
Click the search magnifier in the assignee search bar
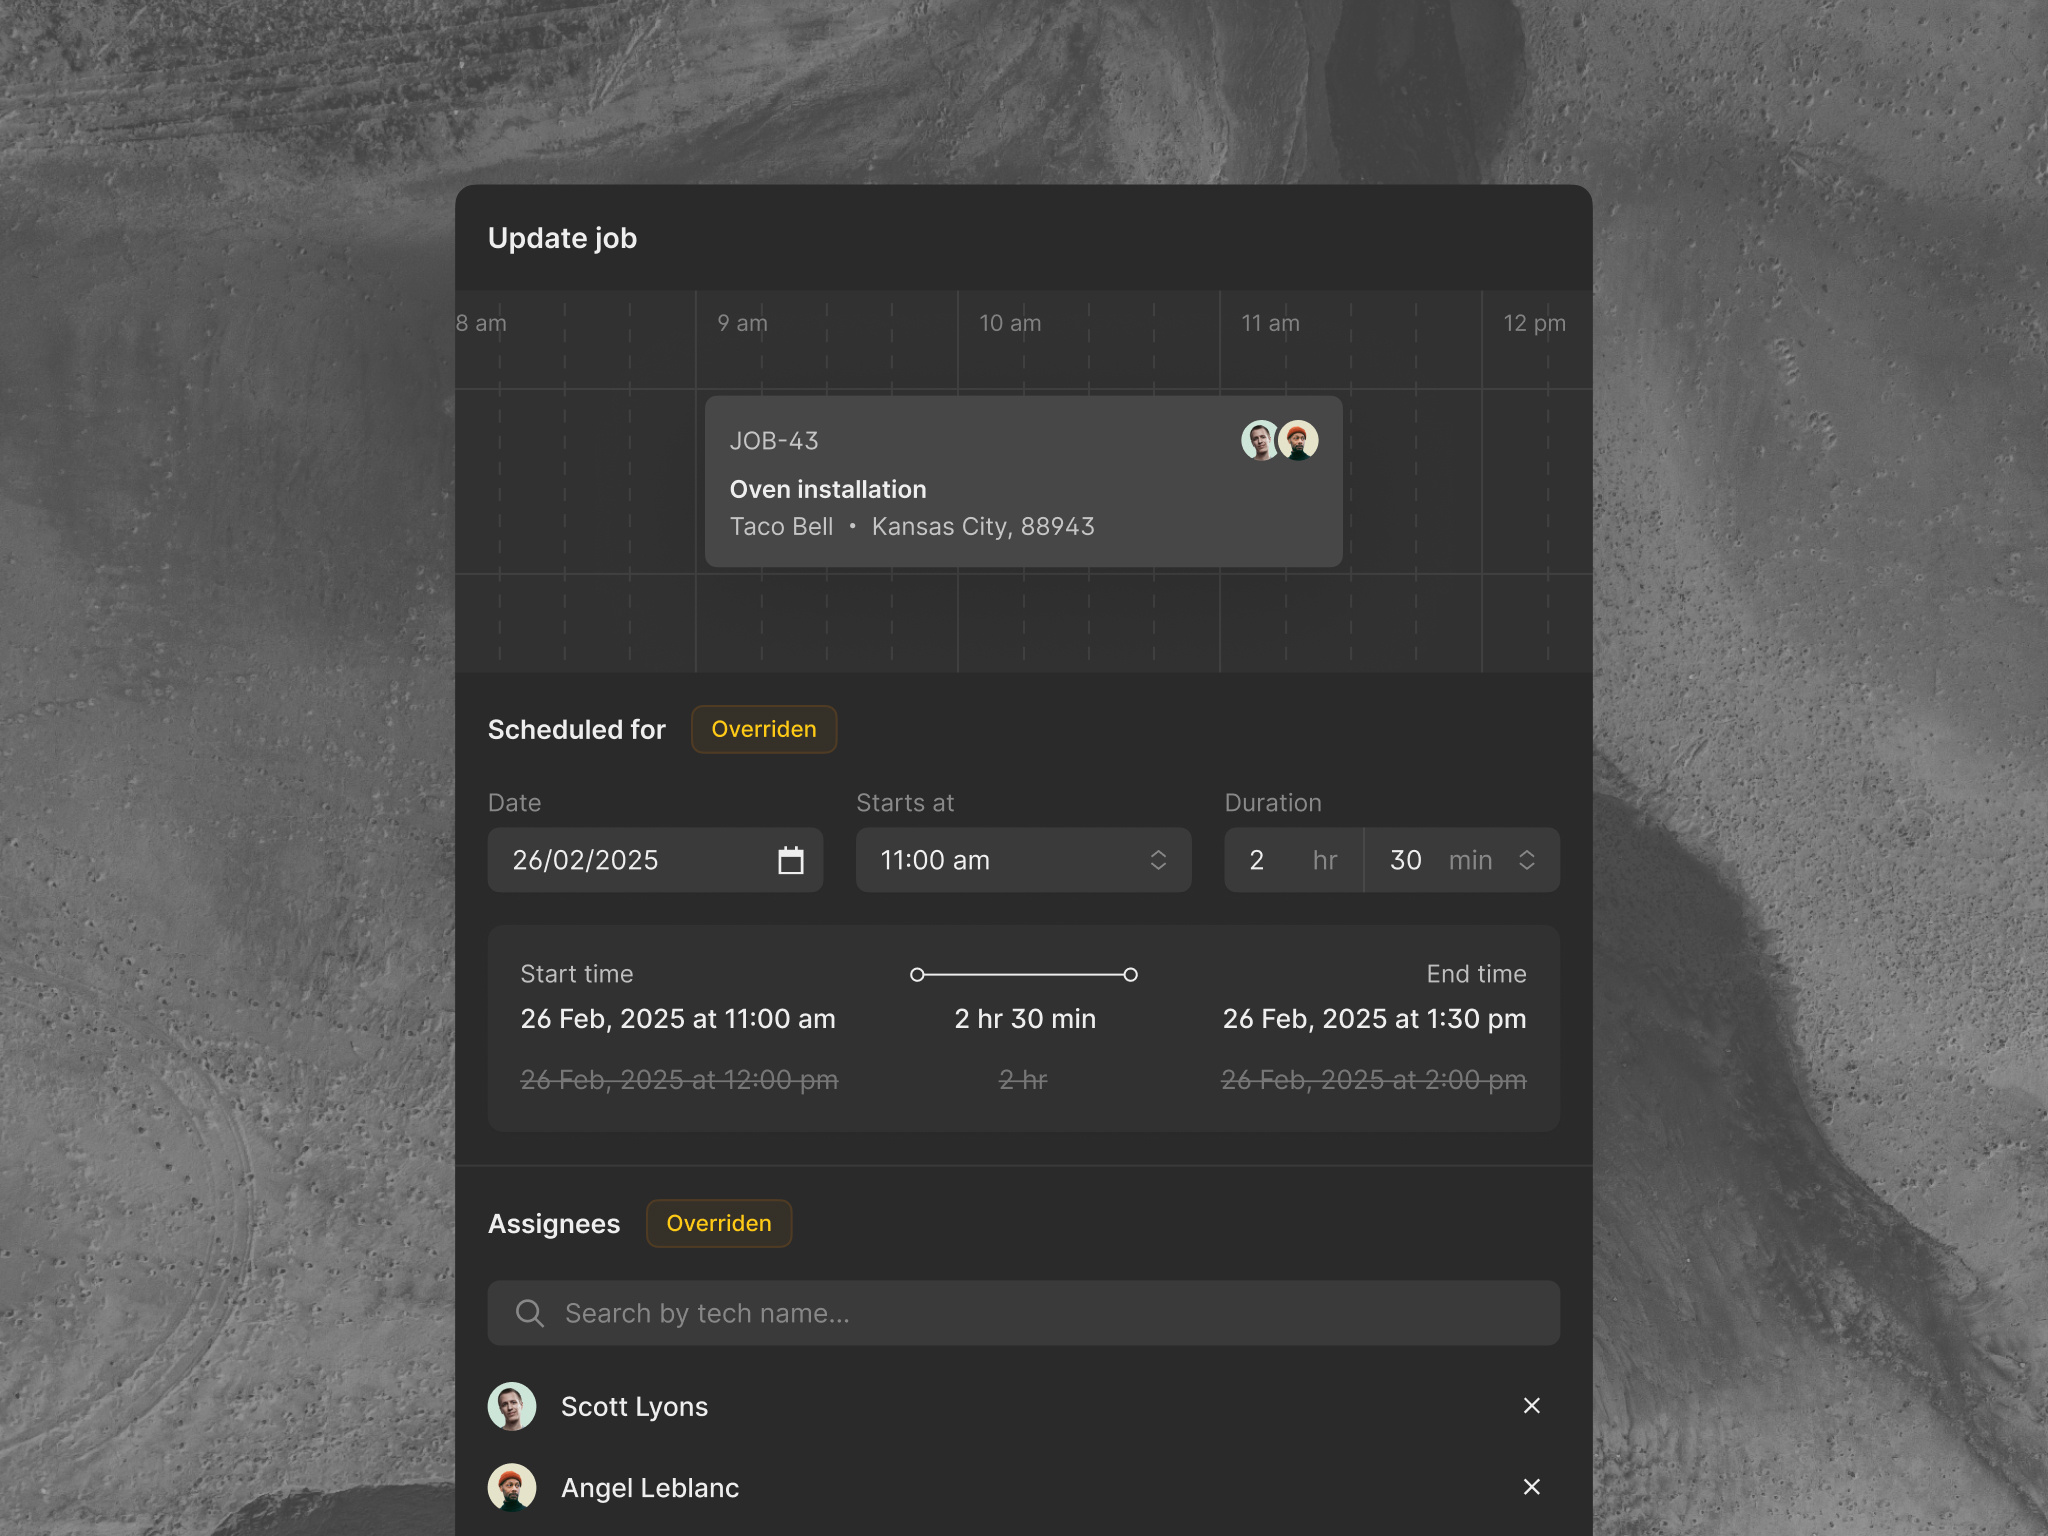click(x=529, y=1312)
